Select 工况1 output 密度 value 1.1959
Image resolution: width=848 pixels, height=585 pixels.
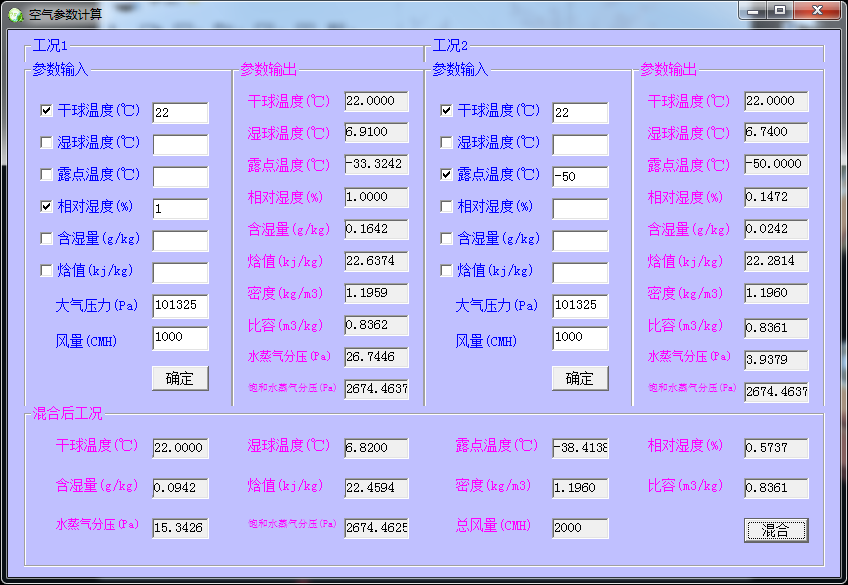(376, 293)
